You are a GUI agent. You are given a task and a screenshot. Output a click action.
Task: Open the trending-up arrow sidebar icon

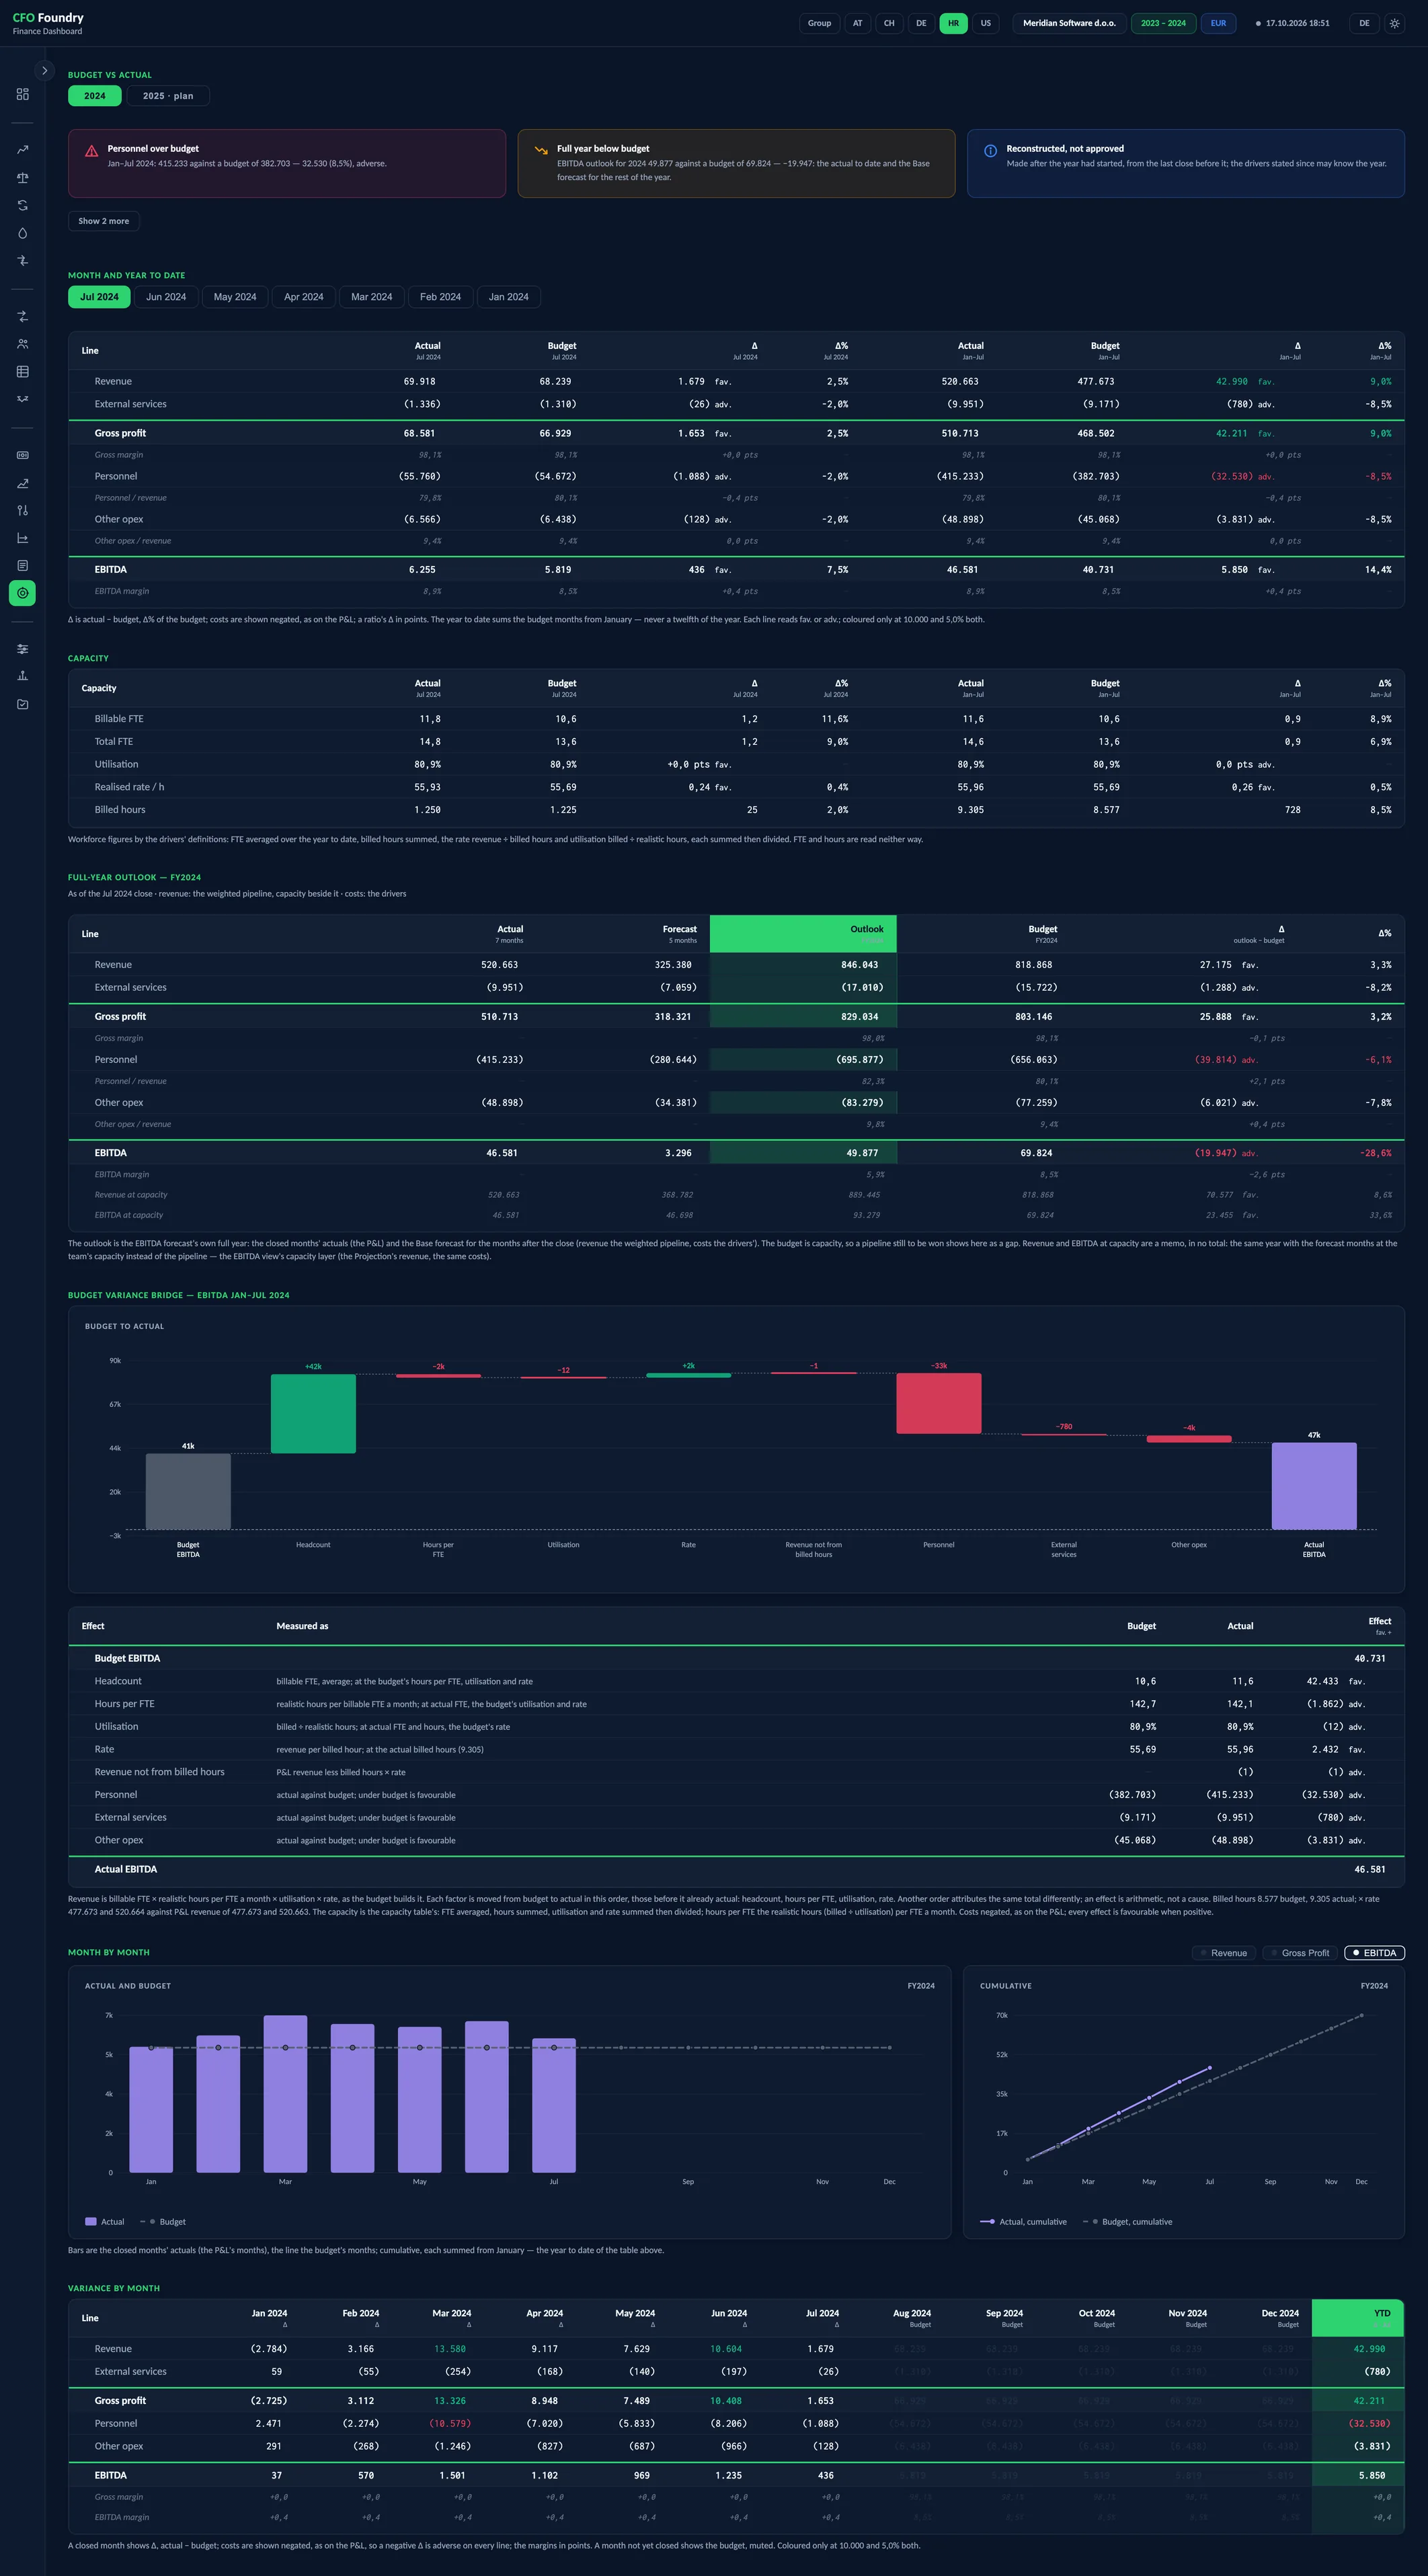(22, 150)
